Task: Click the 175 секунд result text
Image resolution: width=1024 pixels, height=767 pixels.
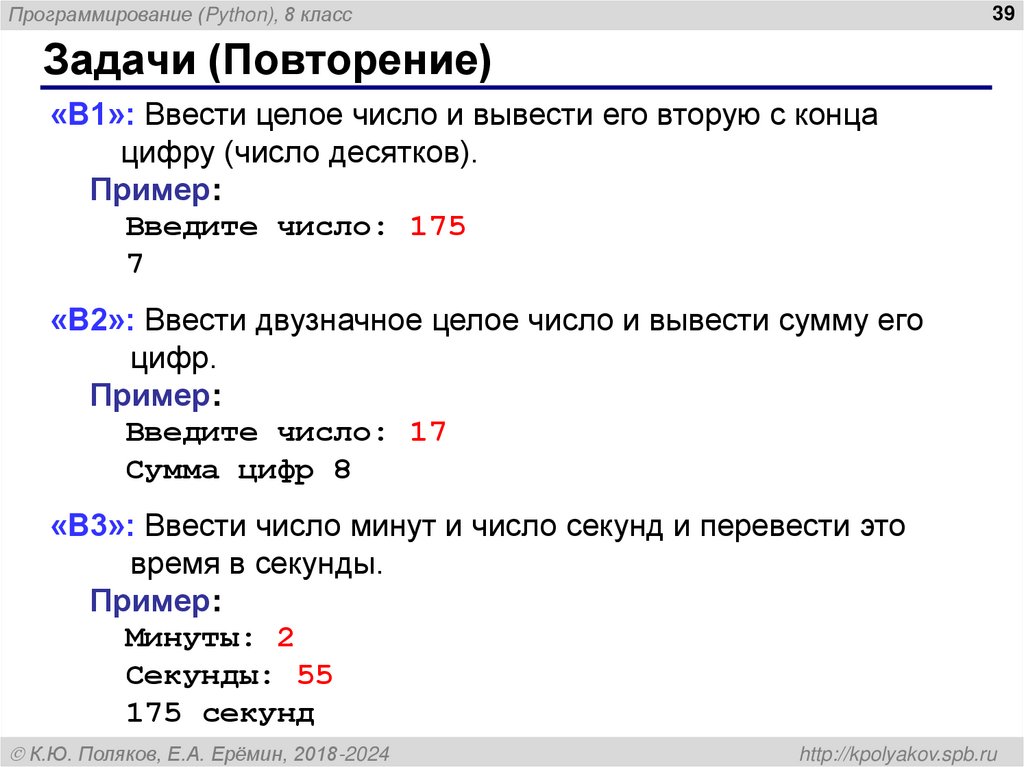Action: 220,713
